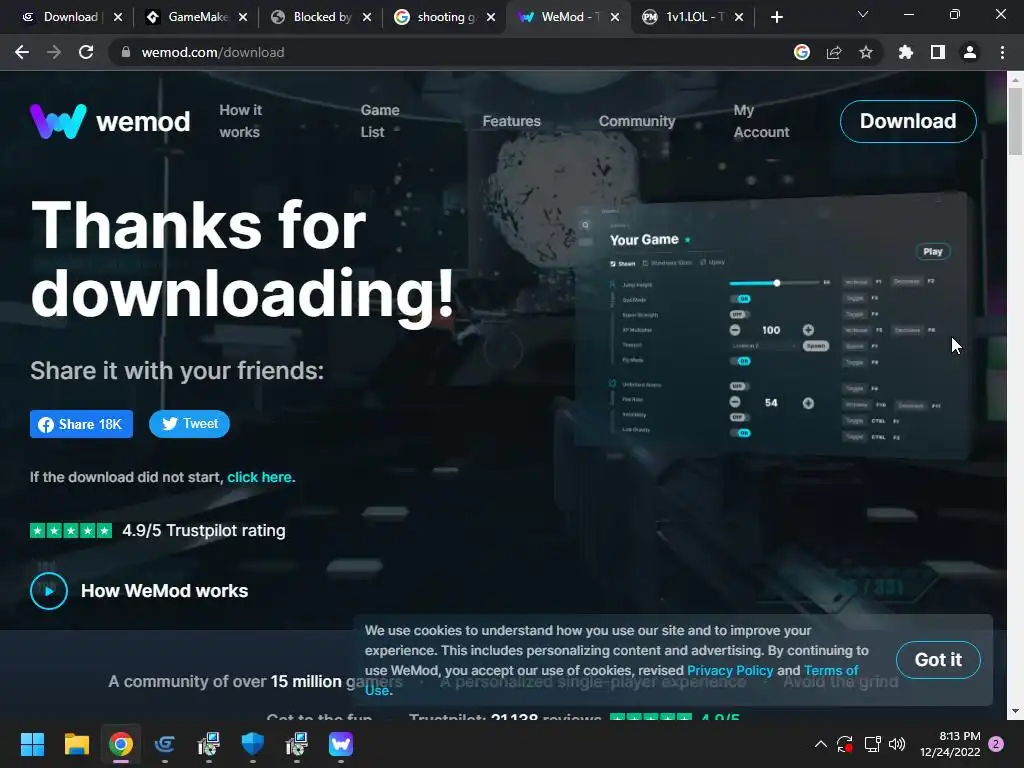
Task: Show hidden system tray icons
Action: pyautogui.click(x=821, y=744)
